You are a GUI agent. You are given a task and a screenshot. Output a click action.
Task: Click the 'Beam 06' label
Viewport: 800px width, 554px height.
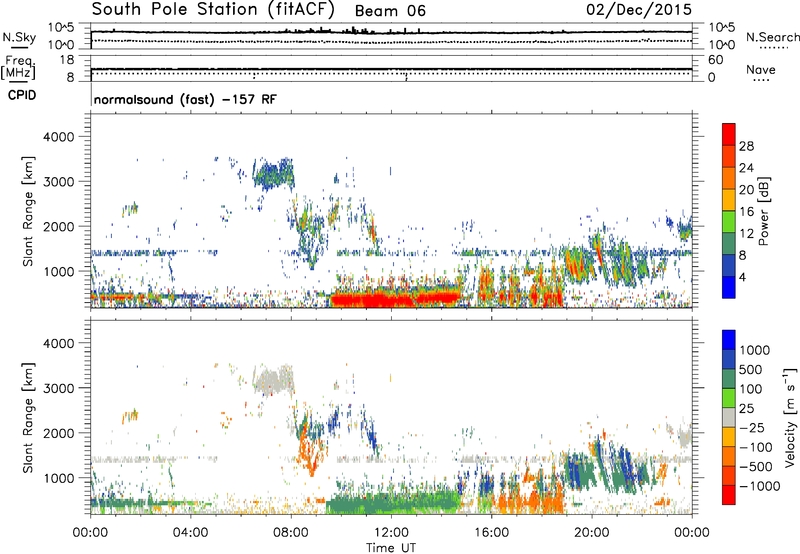(x=390, y=11)
